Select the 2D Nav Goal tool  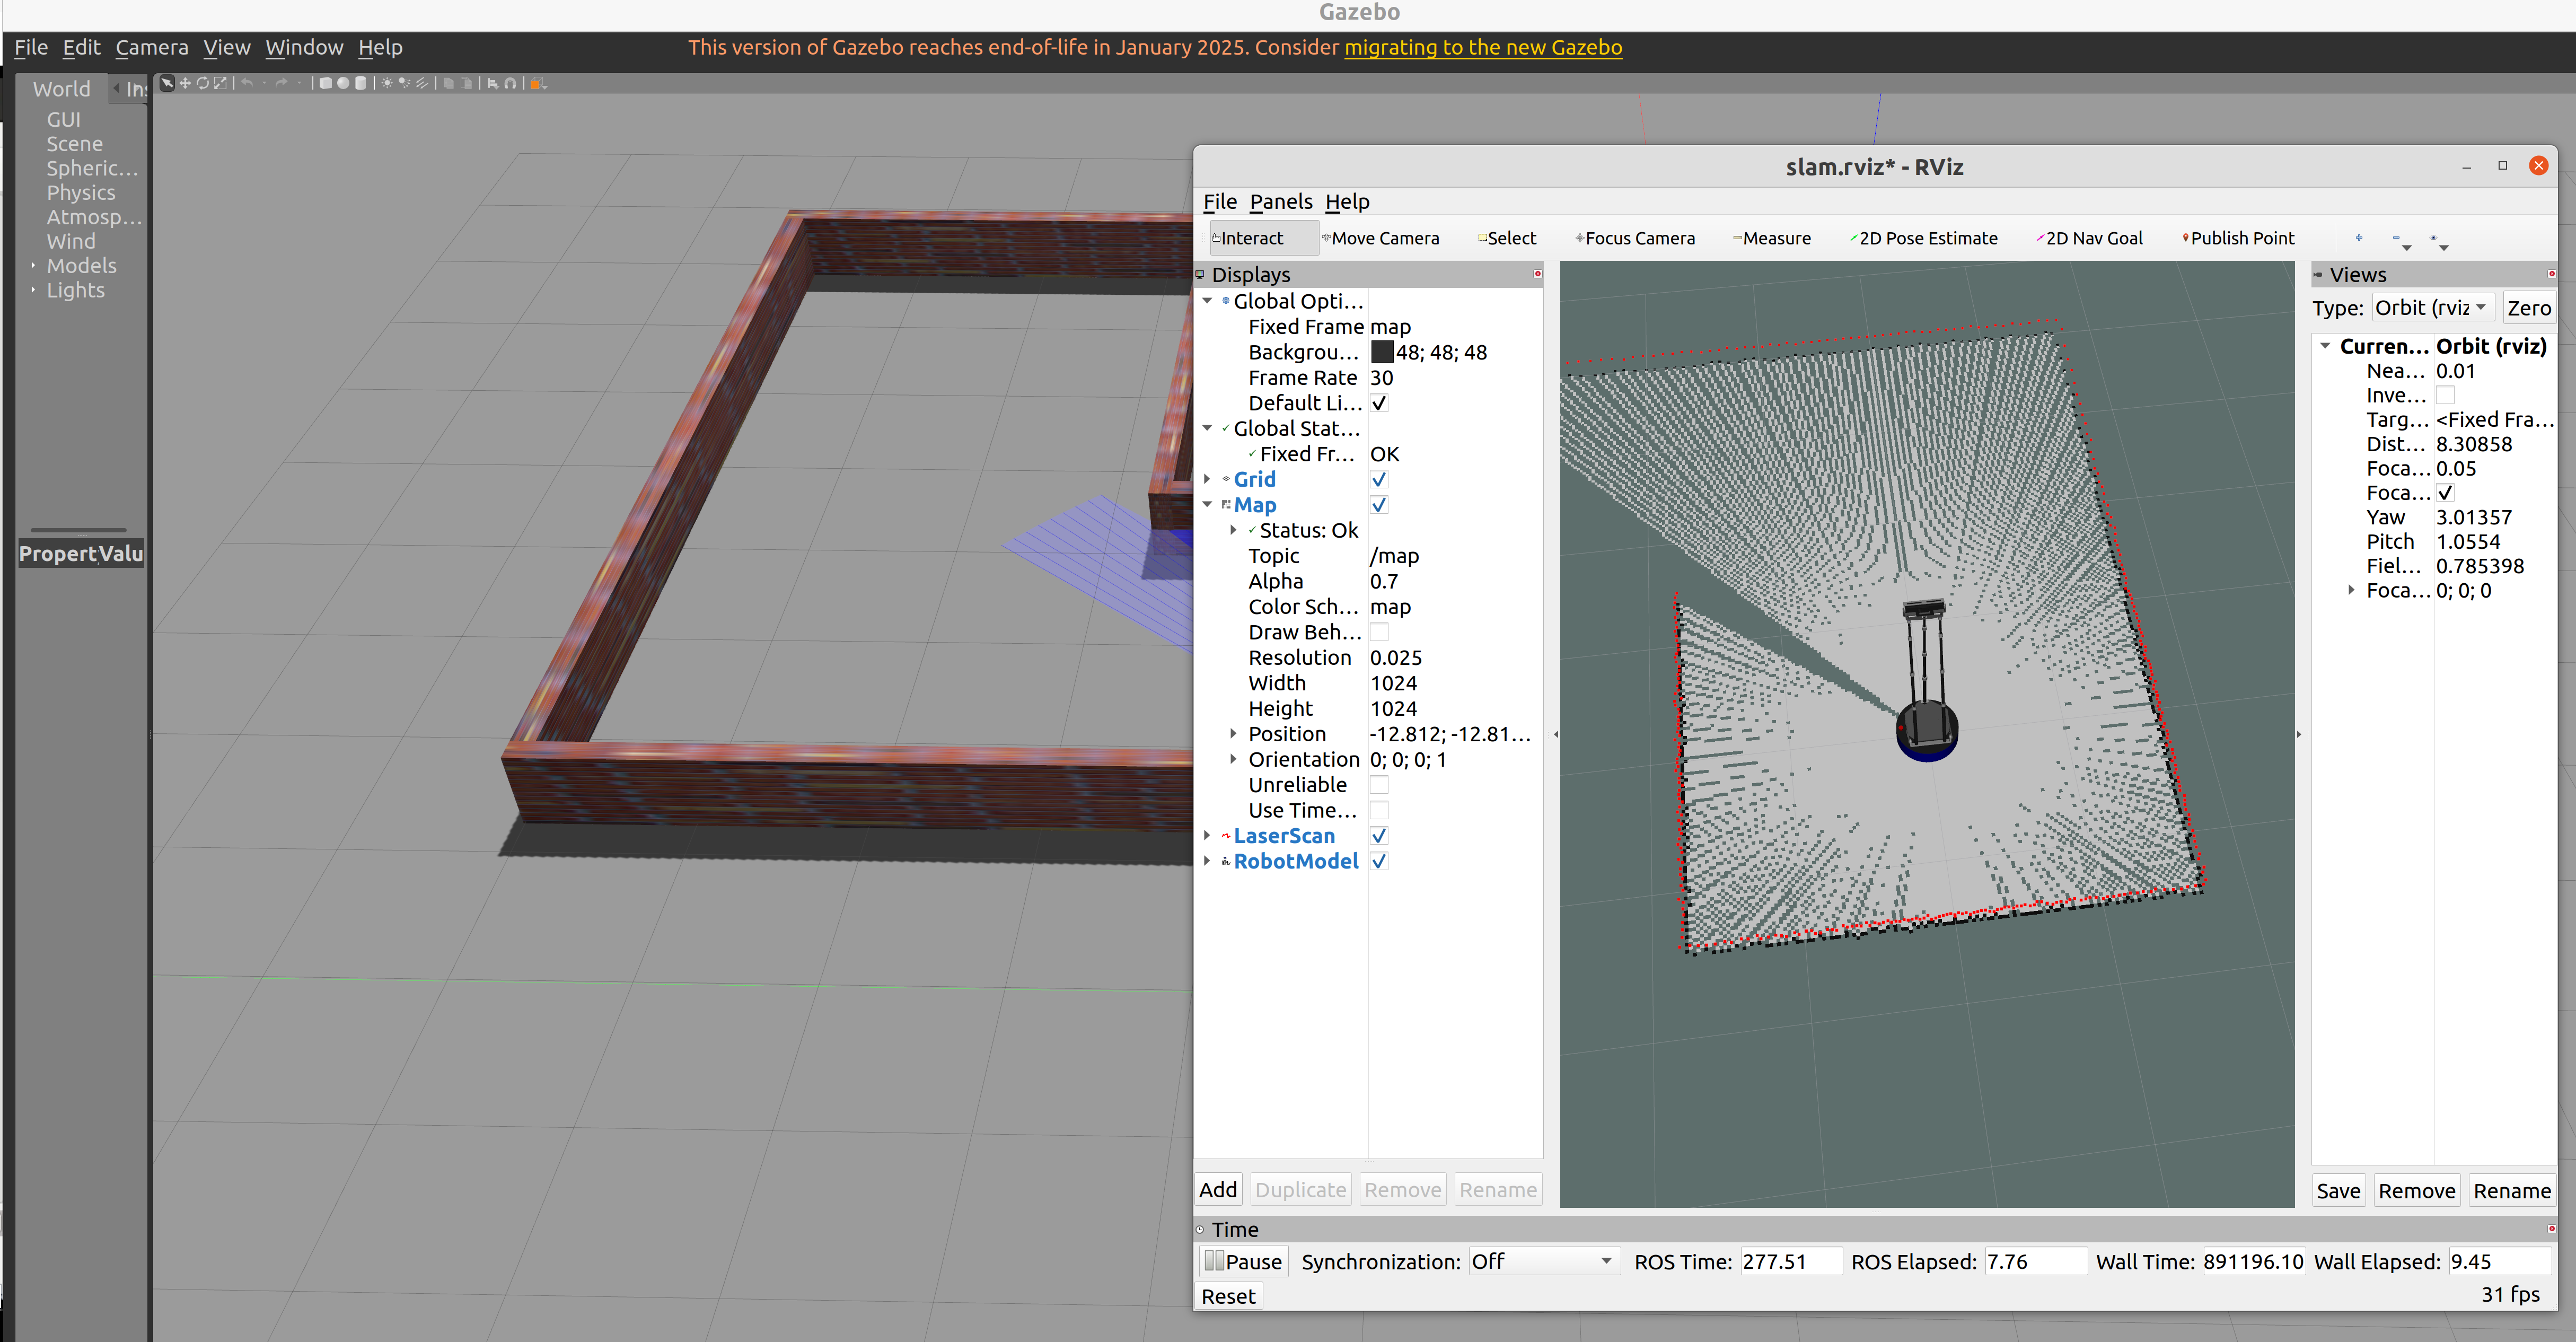pos(2092,238)
